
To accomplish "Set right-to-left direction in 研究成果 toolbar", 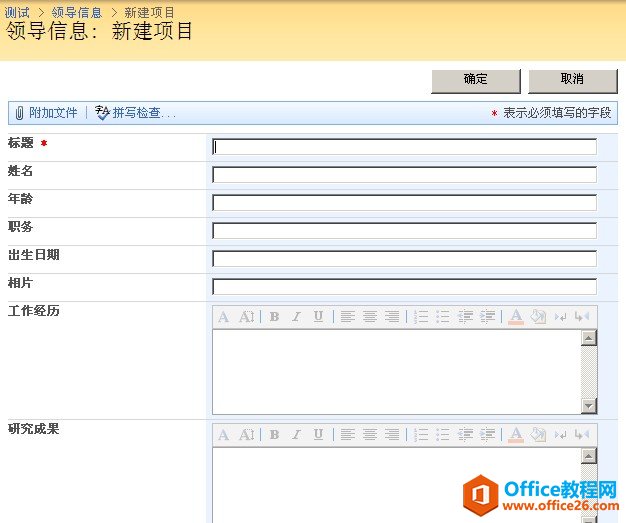I will tap(582, 435).
